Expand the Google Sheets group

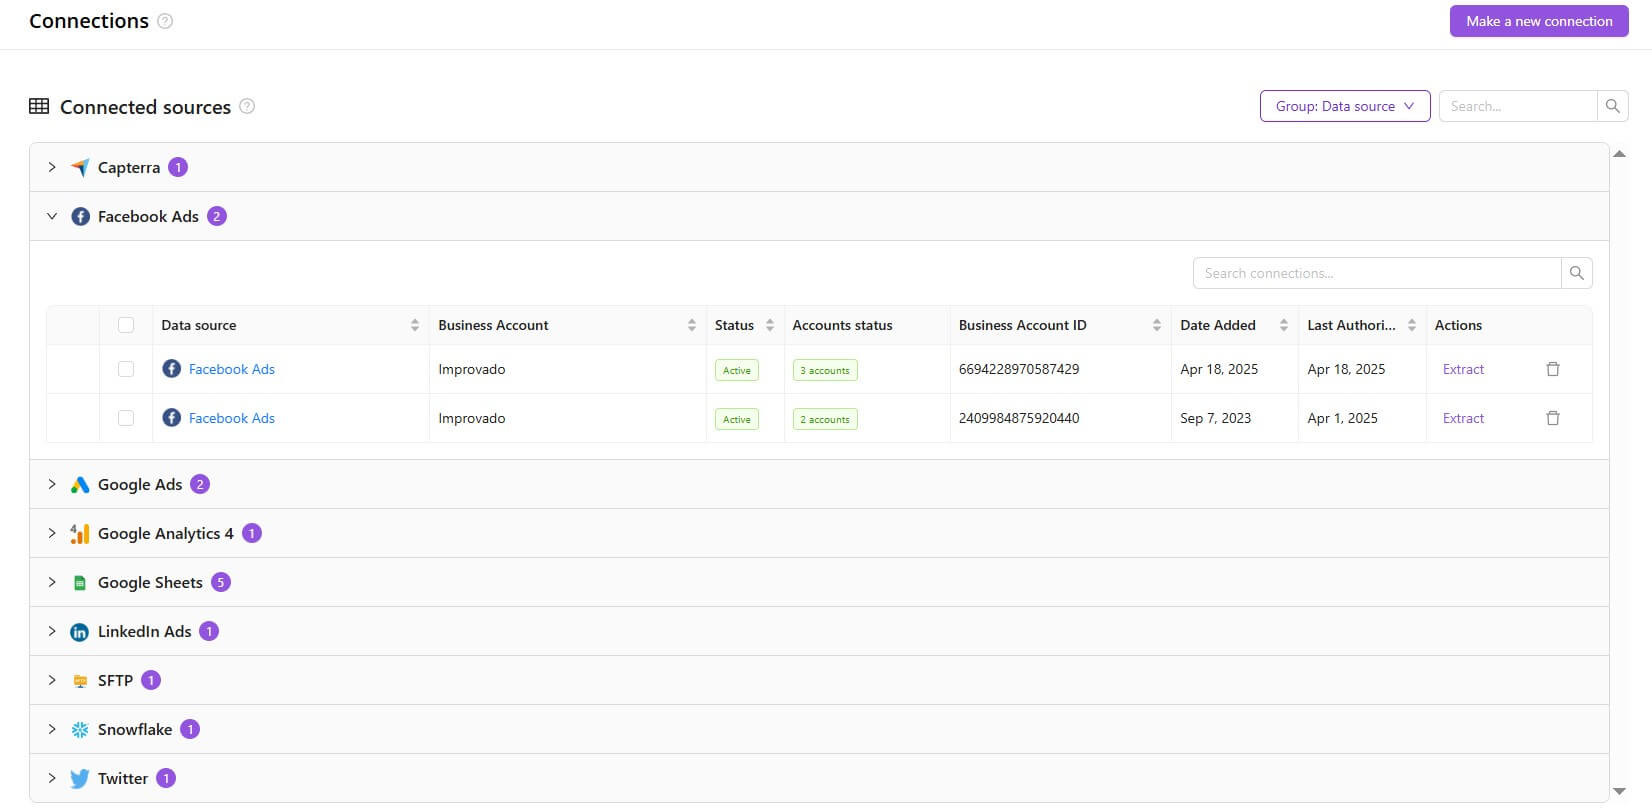tap(52, 582)
